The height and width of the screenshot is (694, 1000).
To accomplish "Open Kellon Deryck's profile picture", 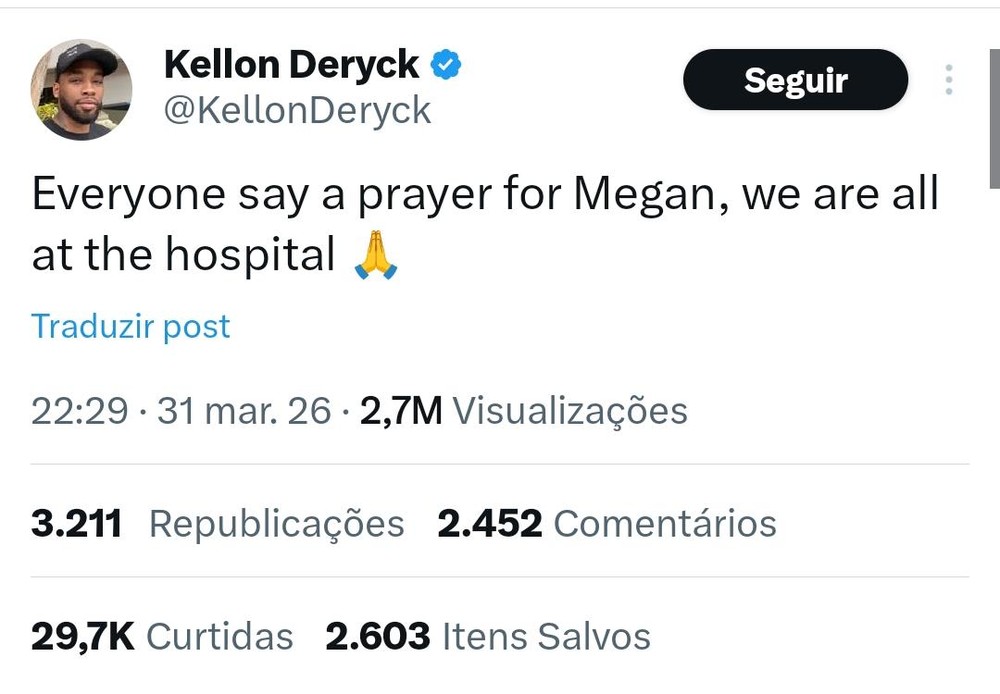I will coord(81,90).
